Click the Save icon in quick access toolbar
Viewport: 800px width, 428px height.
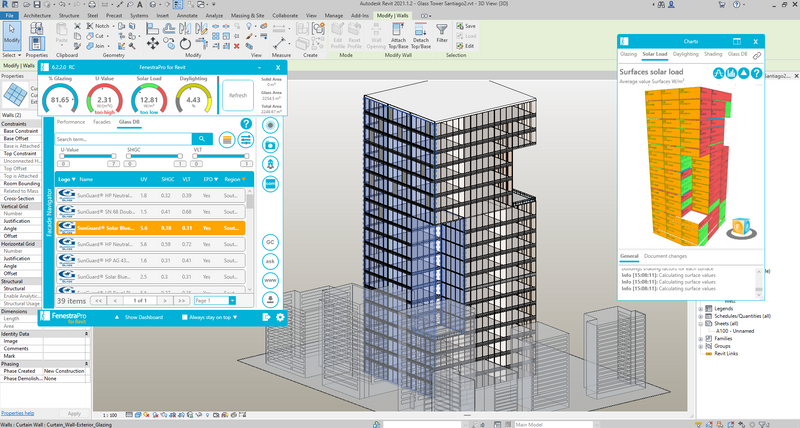(x=37, y=5)
